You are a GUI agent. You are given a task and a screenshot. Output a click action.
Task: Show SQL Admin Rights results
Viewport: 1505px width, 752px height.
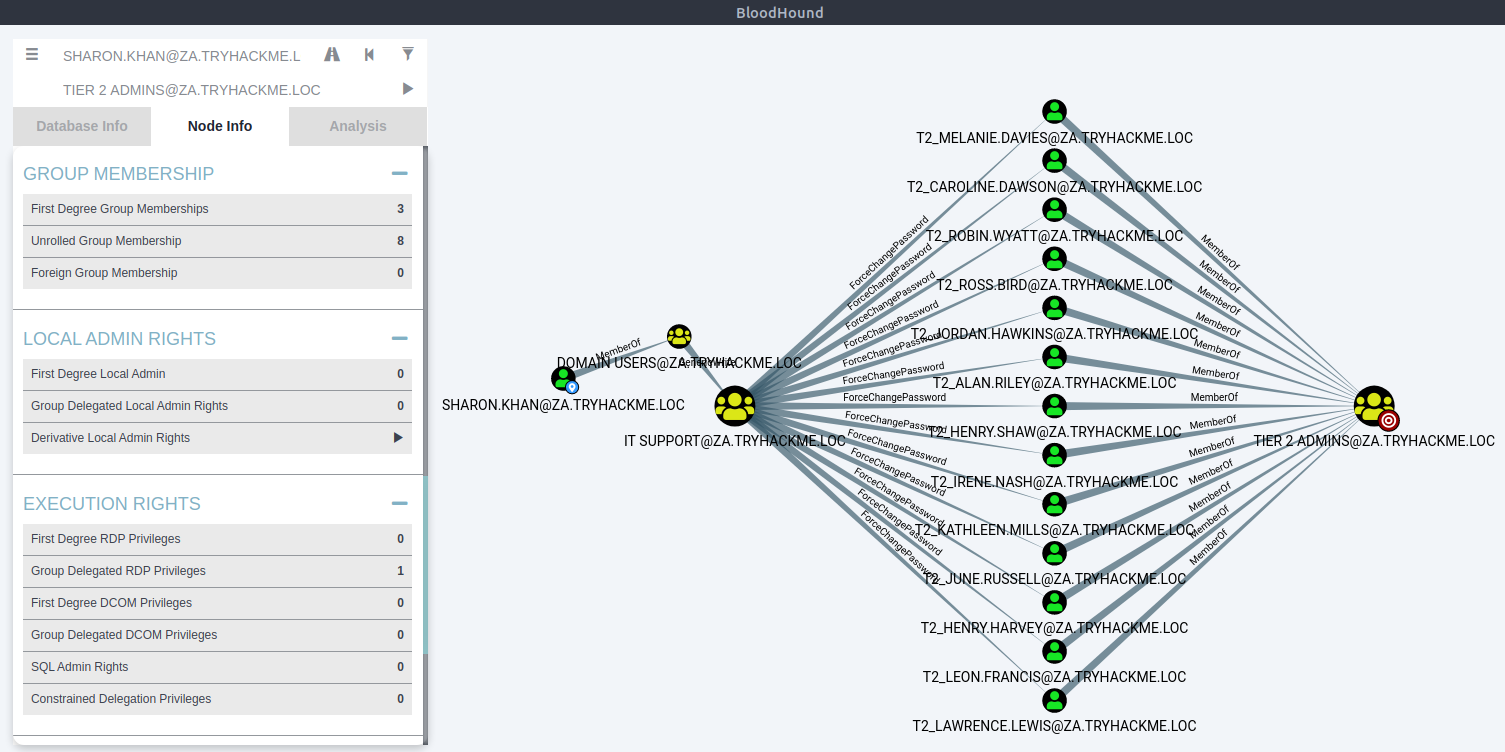point(217,667)
